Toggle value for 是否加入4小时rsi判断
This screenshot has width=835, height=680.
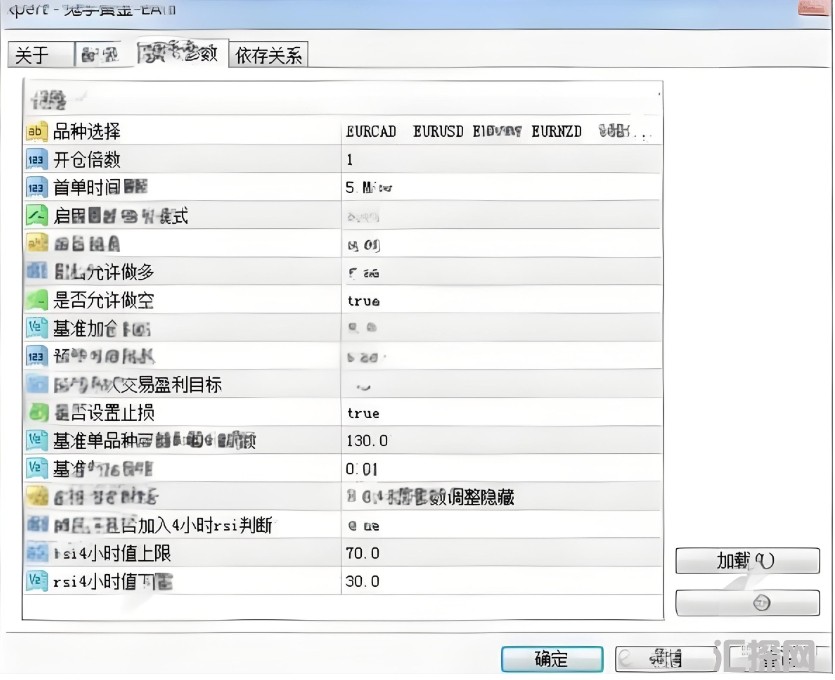pos(501,526)
